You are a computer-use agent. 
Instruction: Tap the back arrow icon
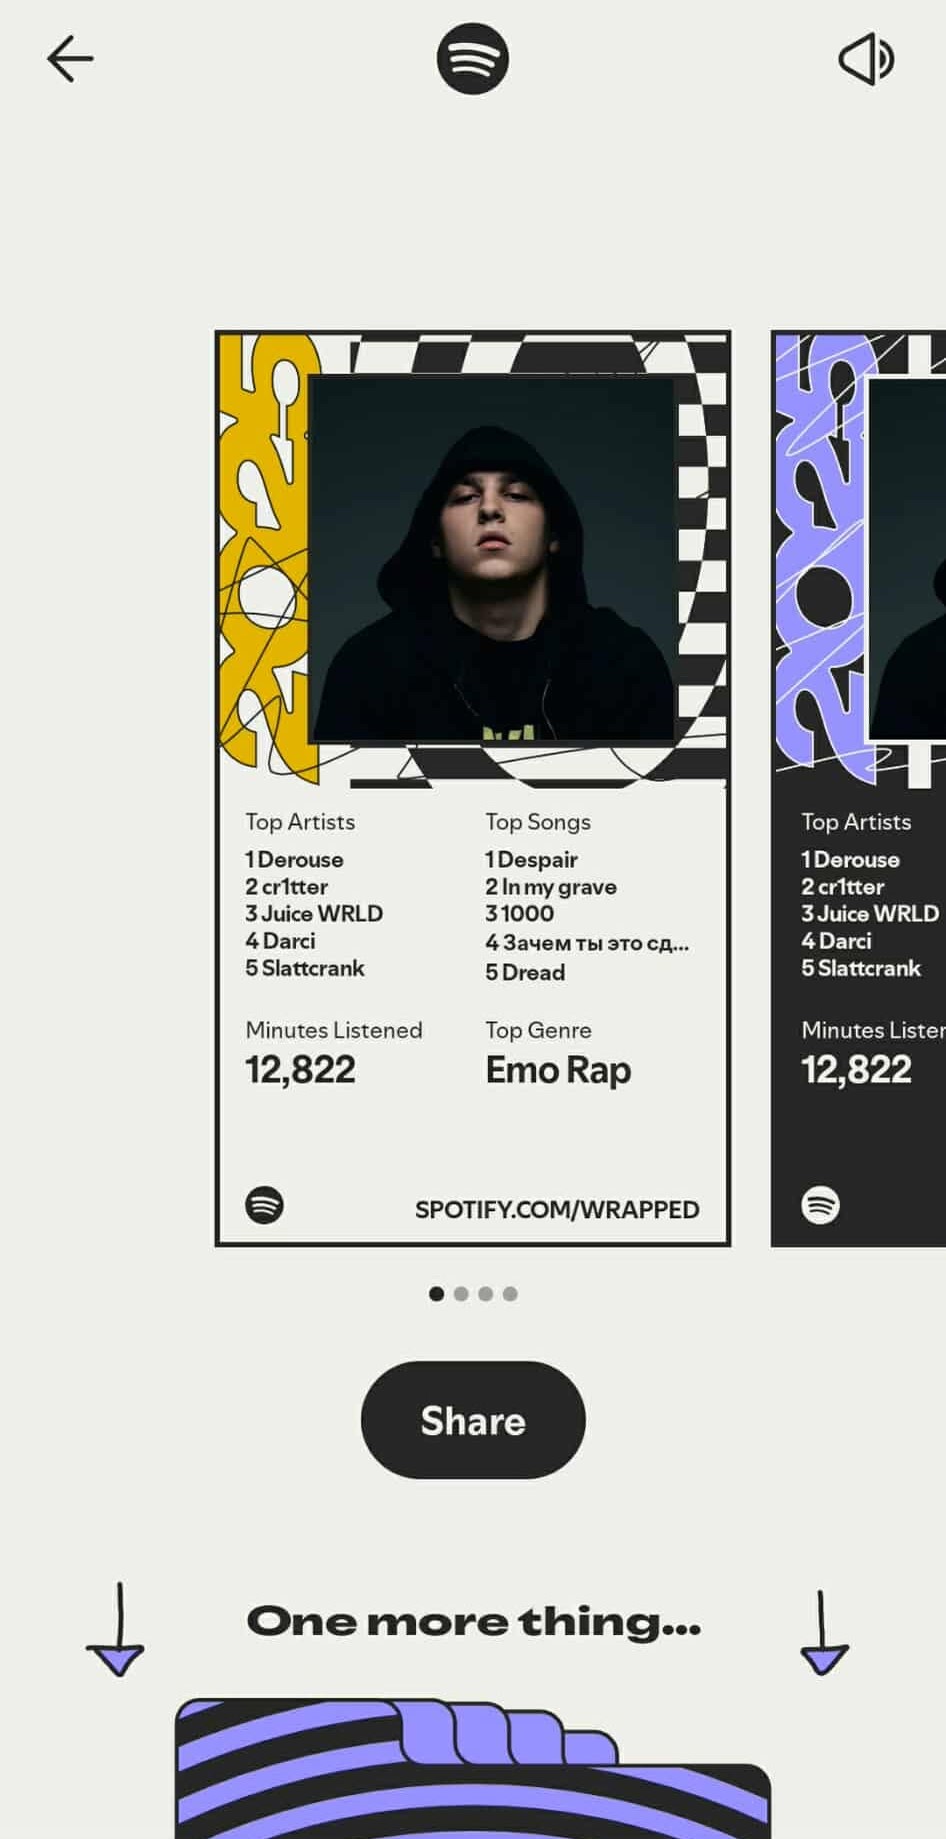coord(70,59)
